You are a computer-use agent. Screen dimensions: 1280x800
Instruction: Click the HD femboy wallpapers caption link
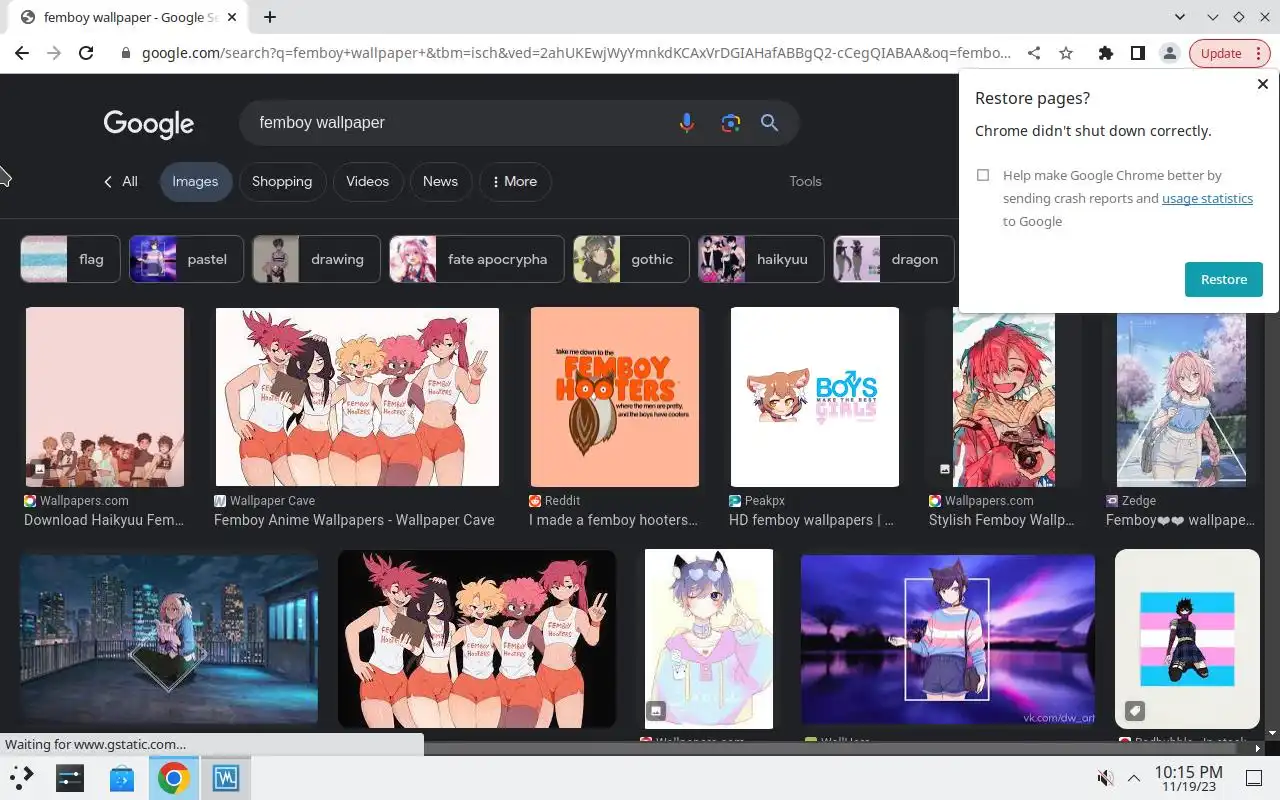pos(811,520)
